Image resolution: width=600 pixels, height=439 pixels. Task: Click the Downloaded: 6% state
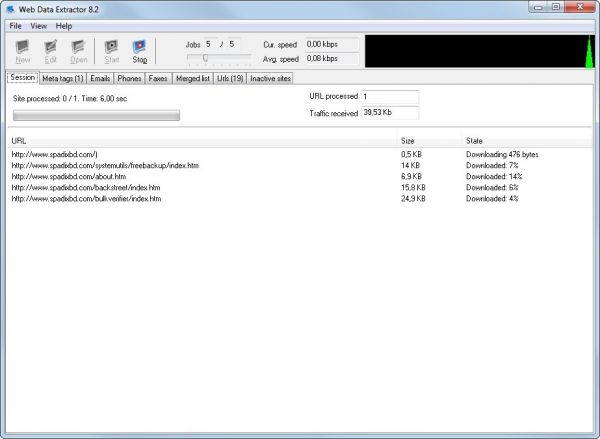coord(492,188)
